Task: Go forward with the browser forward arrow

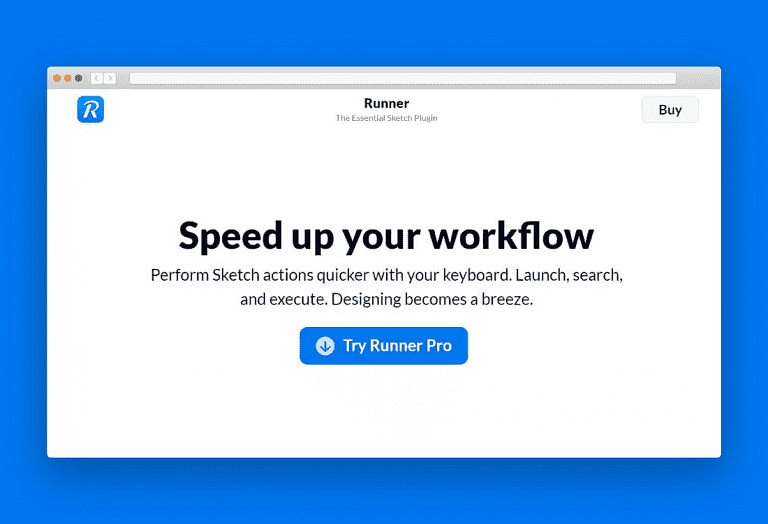Action: point(109,78)
